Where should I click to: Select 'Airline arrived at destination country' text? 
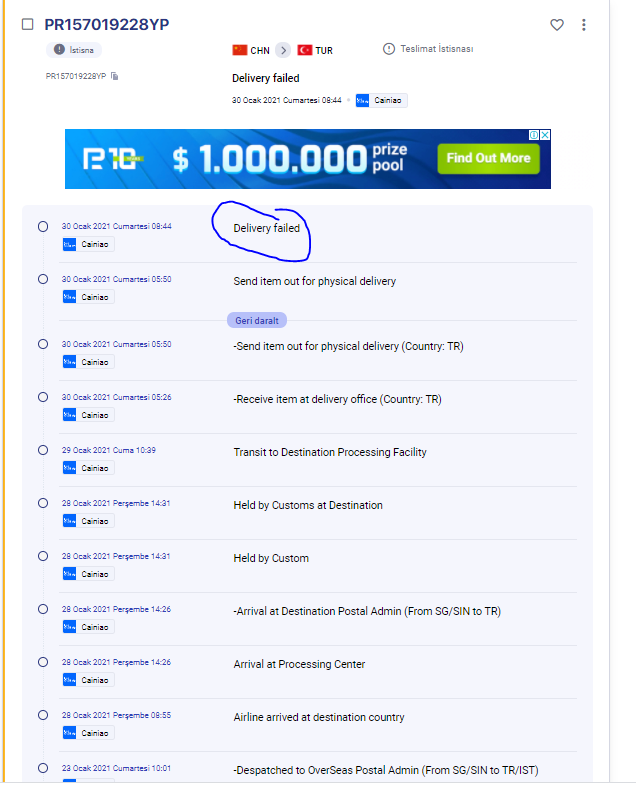tap(319, 717)
